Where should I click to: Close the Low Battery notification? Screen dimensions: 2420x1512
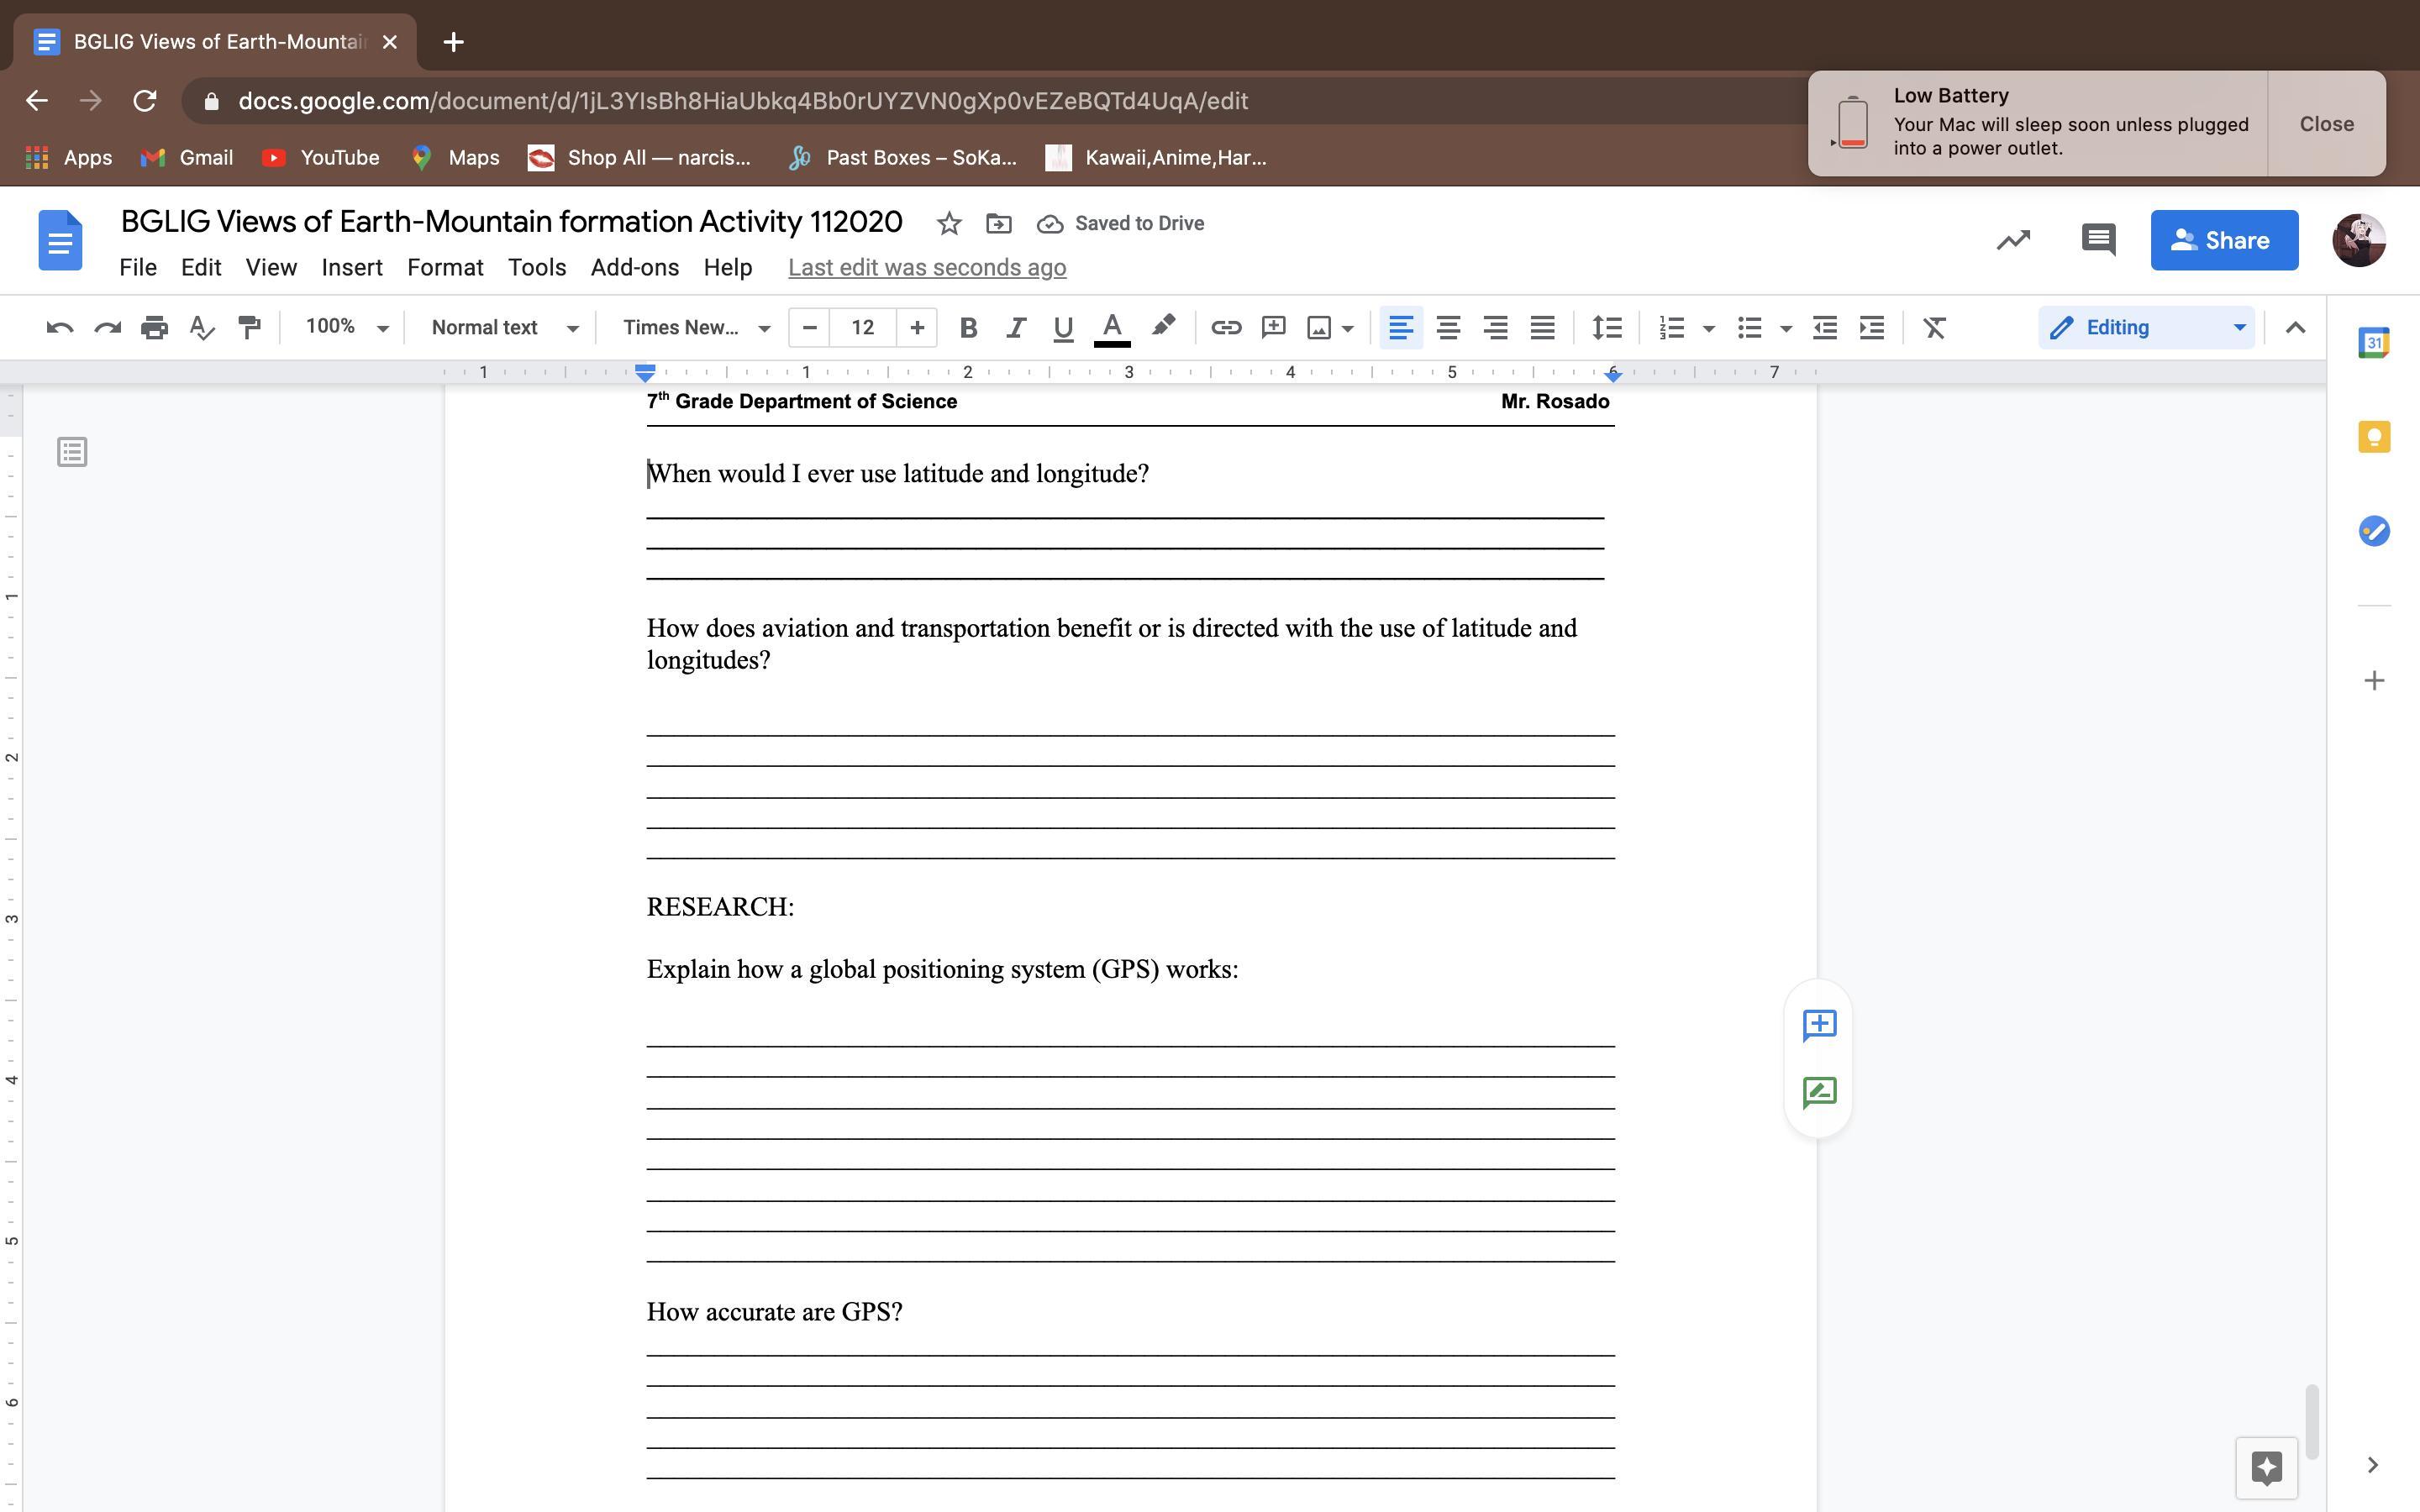(x=2326, y=124)
